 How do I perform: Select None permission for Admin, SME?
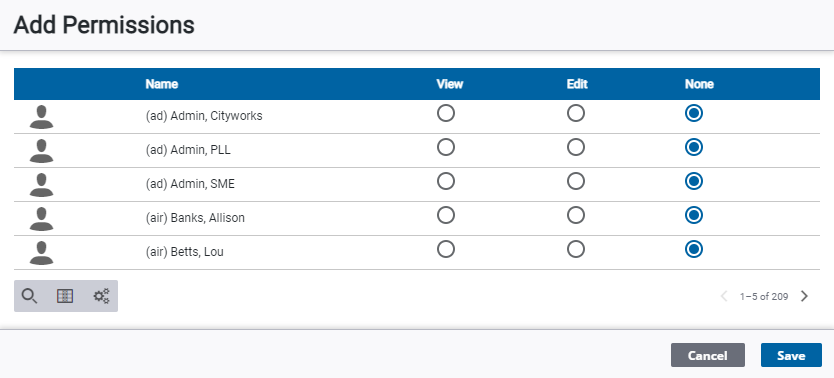pos(694,181)
